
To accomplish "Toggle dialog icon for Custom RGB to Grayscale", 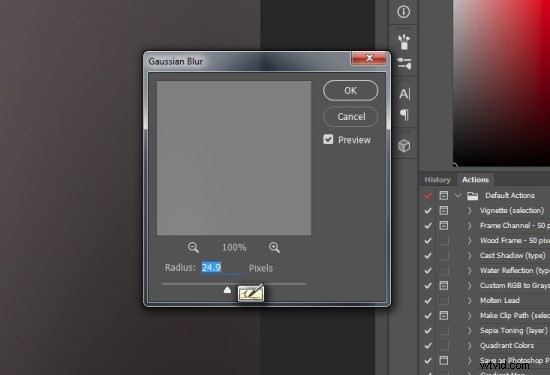I will [444, 285].
